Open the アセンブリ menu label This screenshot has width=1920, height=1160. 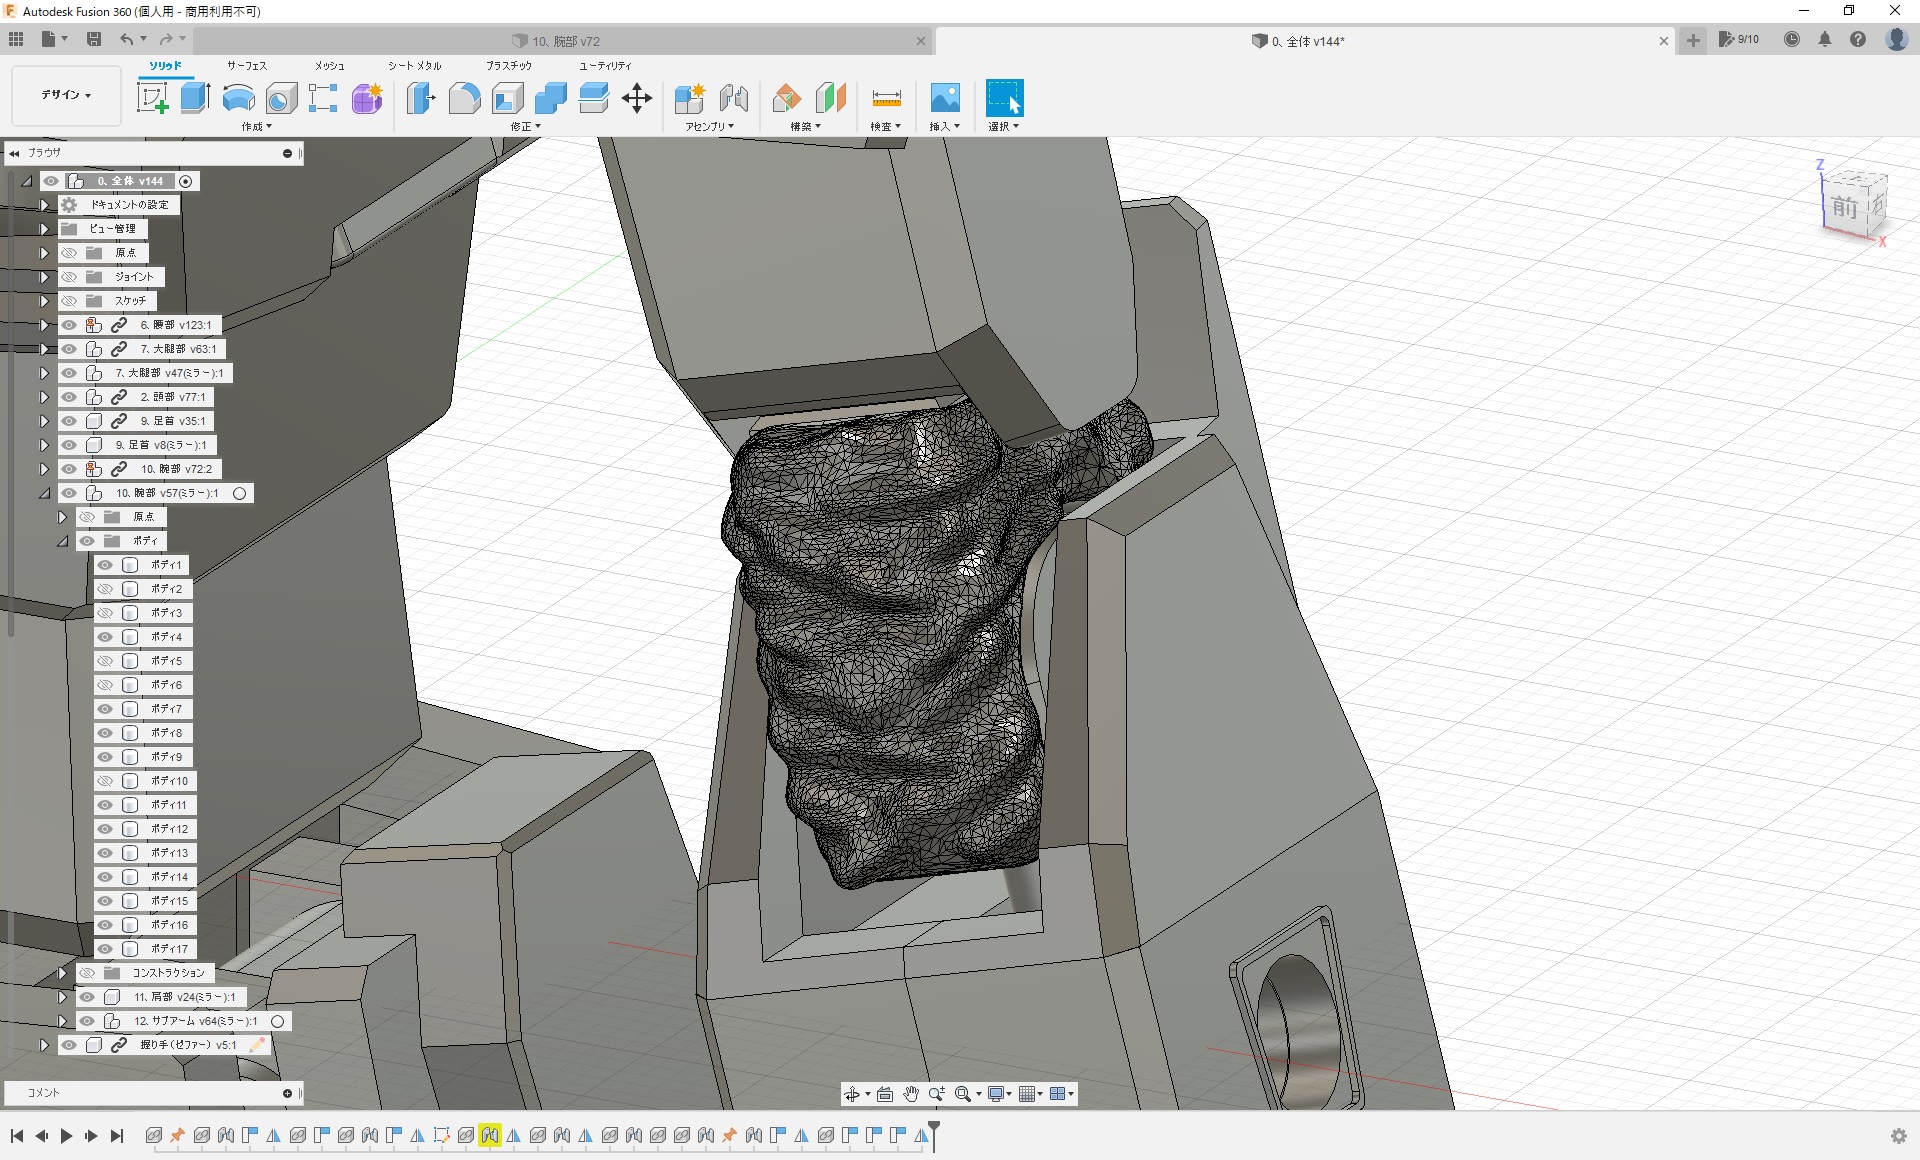coord(709,127)
